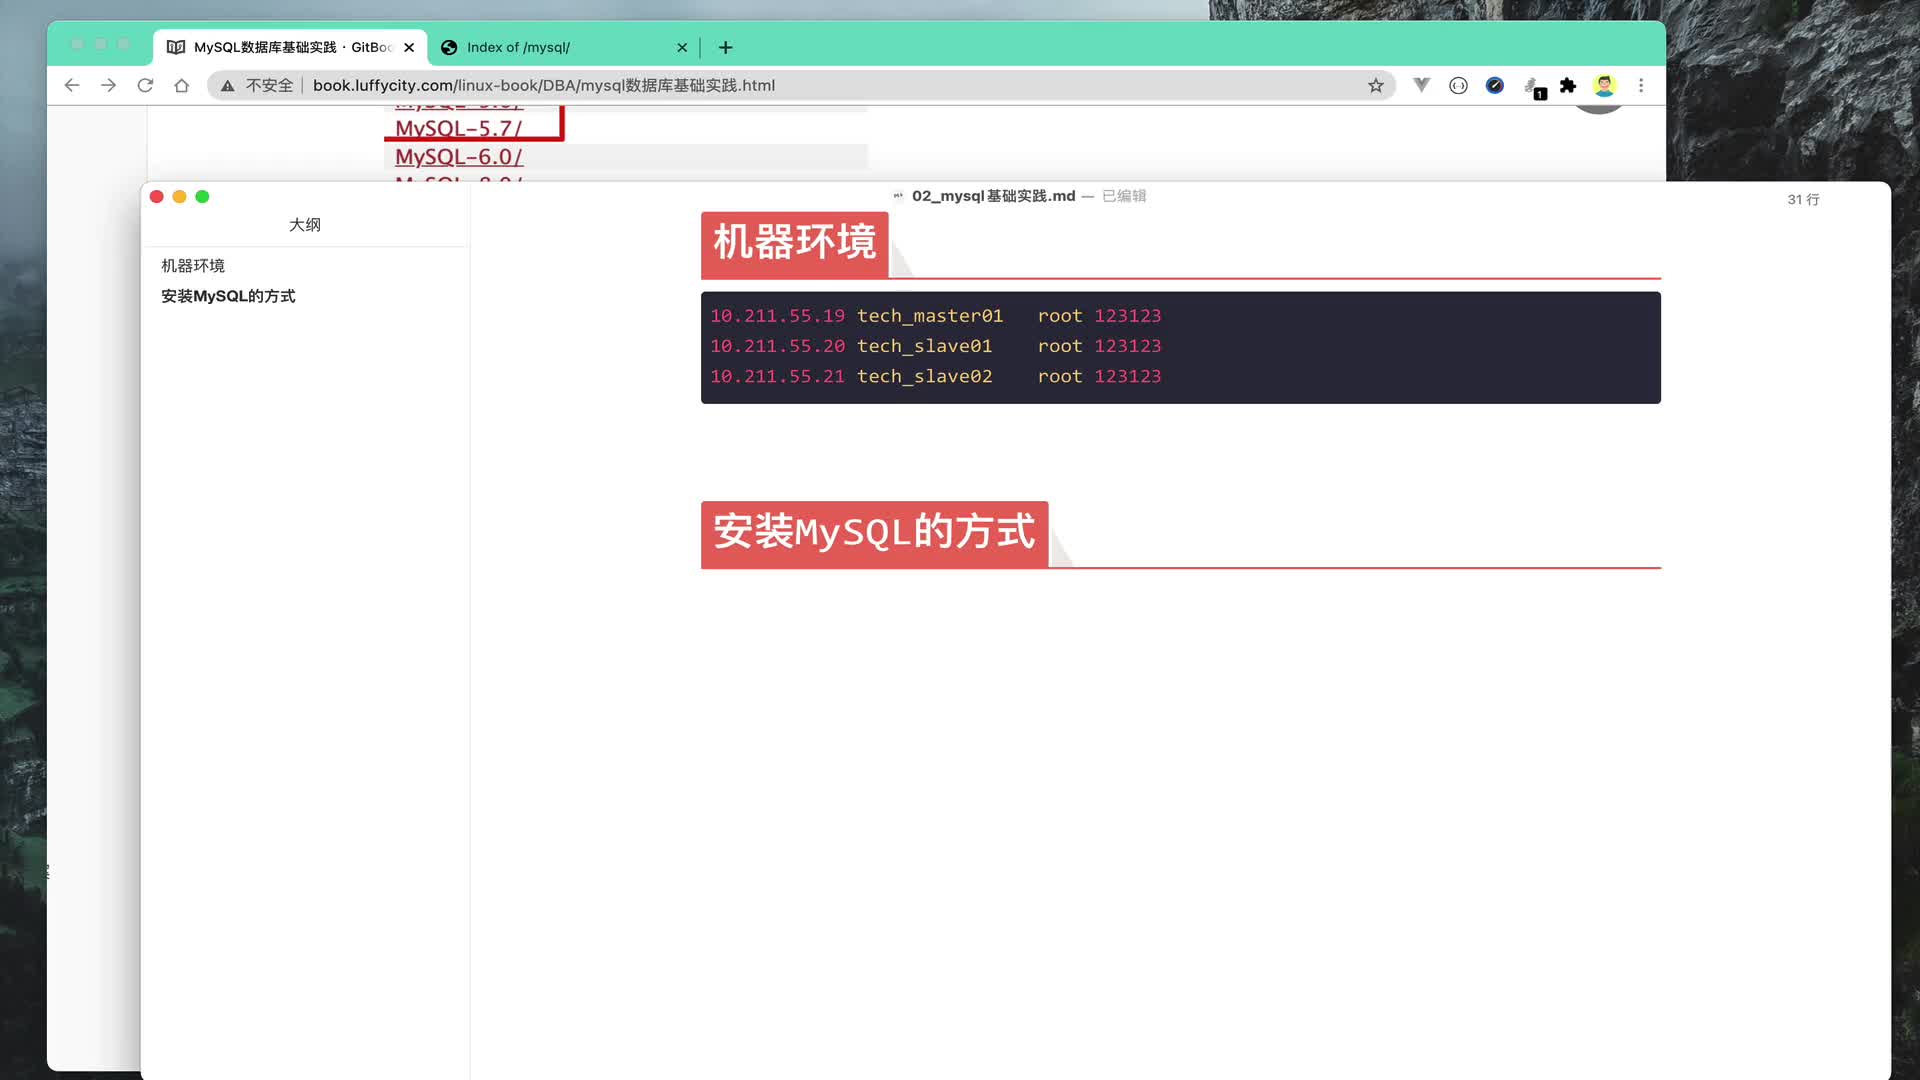Screen dimensions: 1920x1080
Task: Open the MySQL-6.0/ directory link
Action: point(459,157)
